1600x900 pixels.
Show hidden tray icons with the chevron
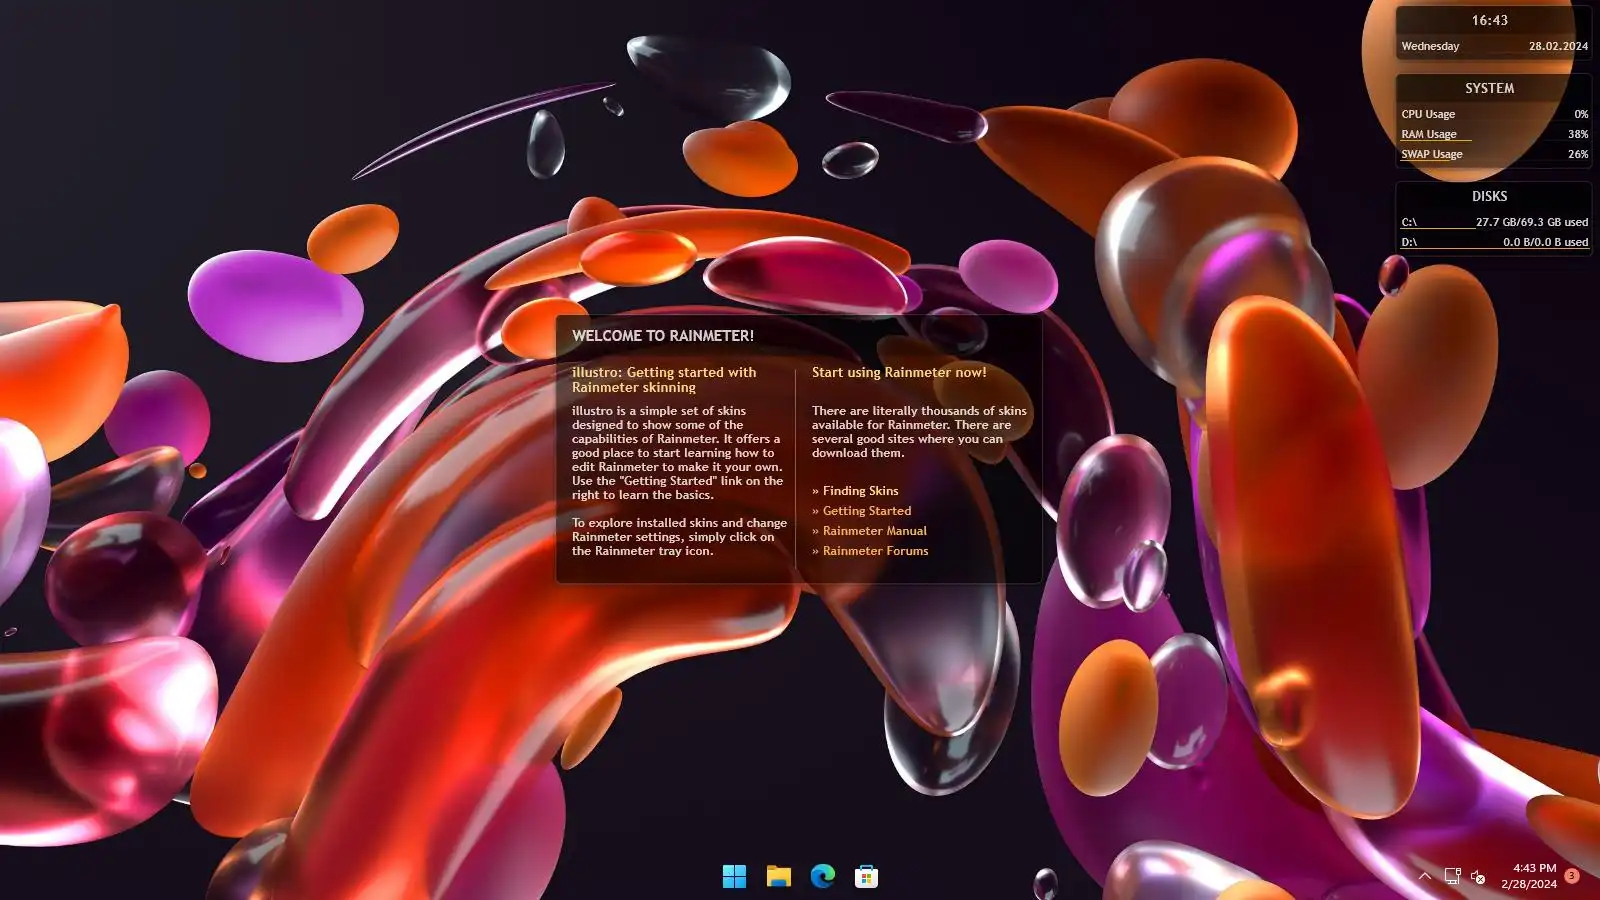click(1425, 877)
